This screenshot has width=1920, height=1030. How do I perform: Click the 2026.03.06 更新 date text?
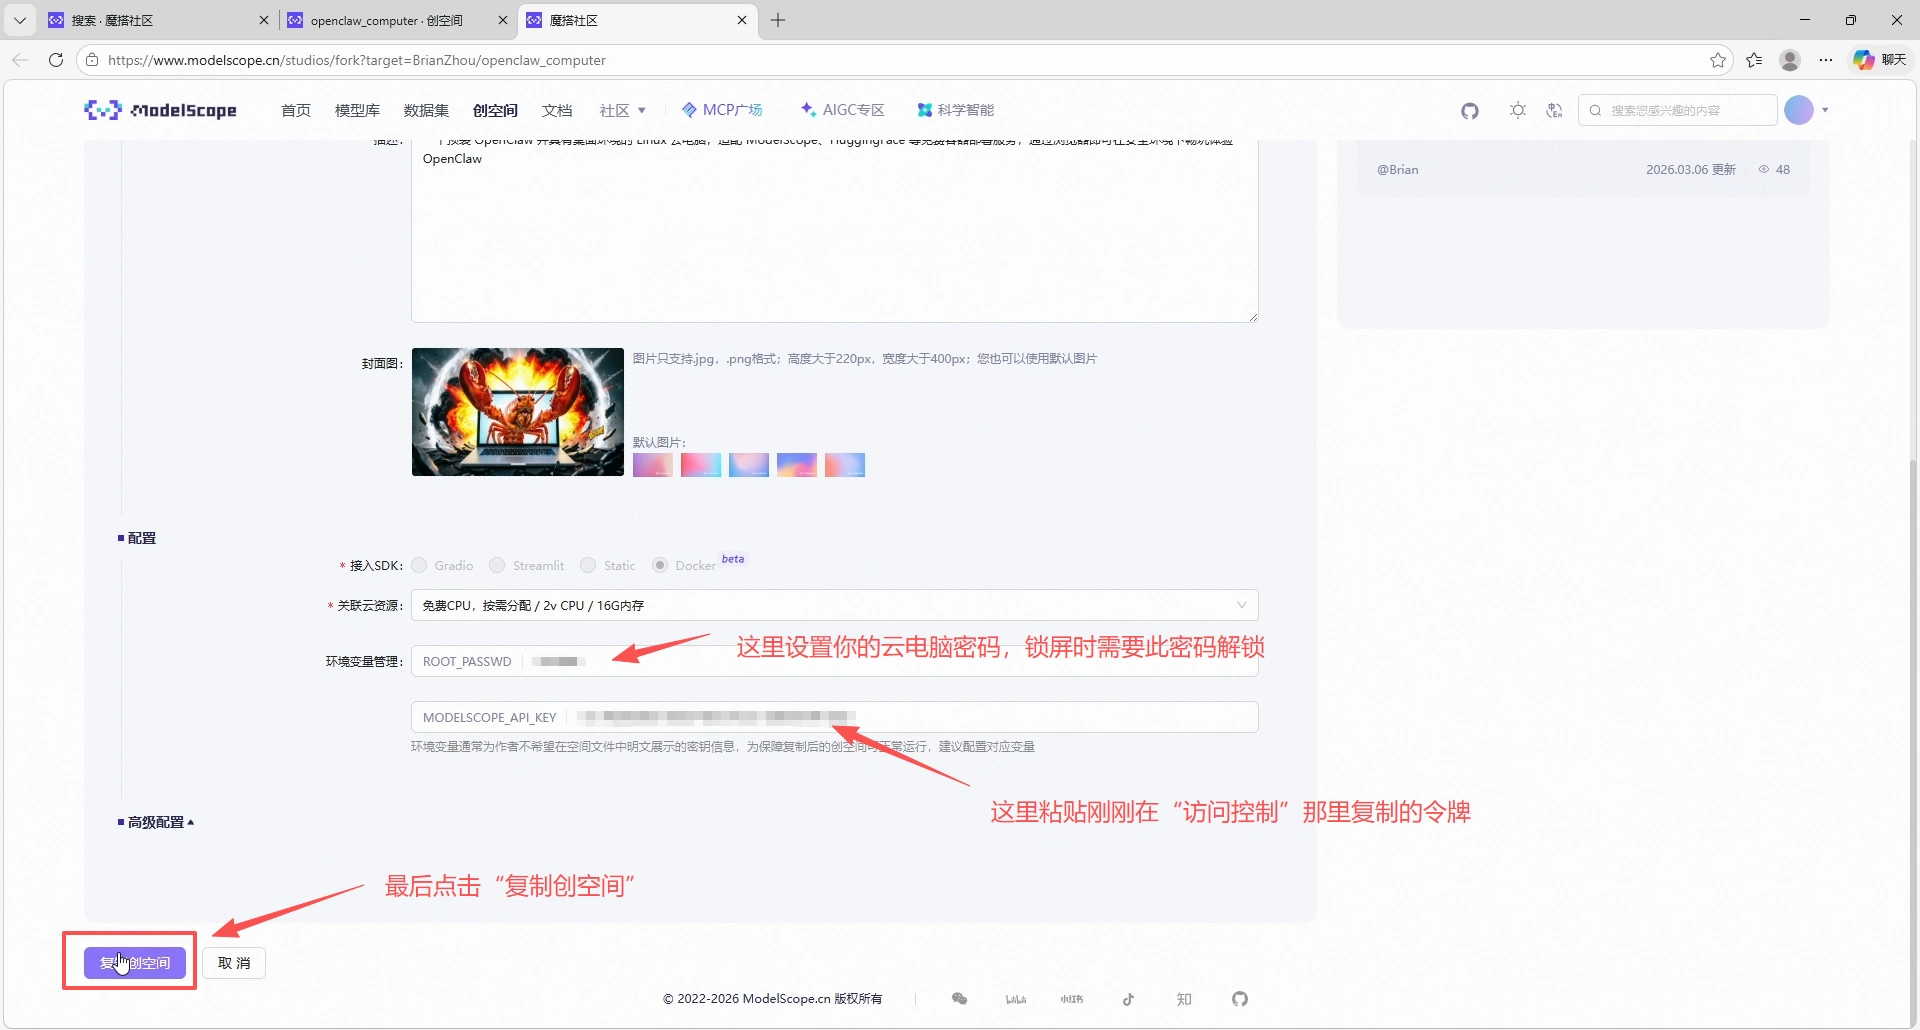tap(1691, 170)
